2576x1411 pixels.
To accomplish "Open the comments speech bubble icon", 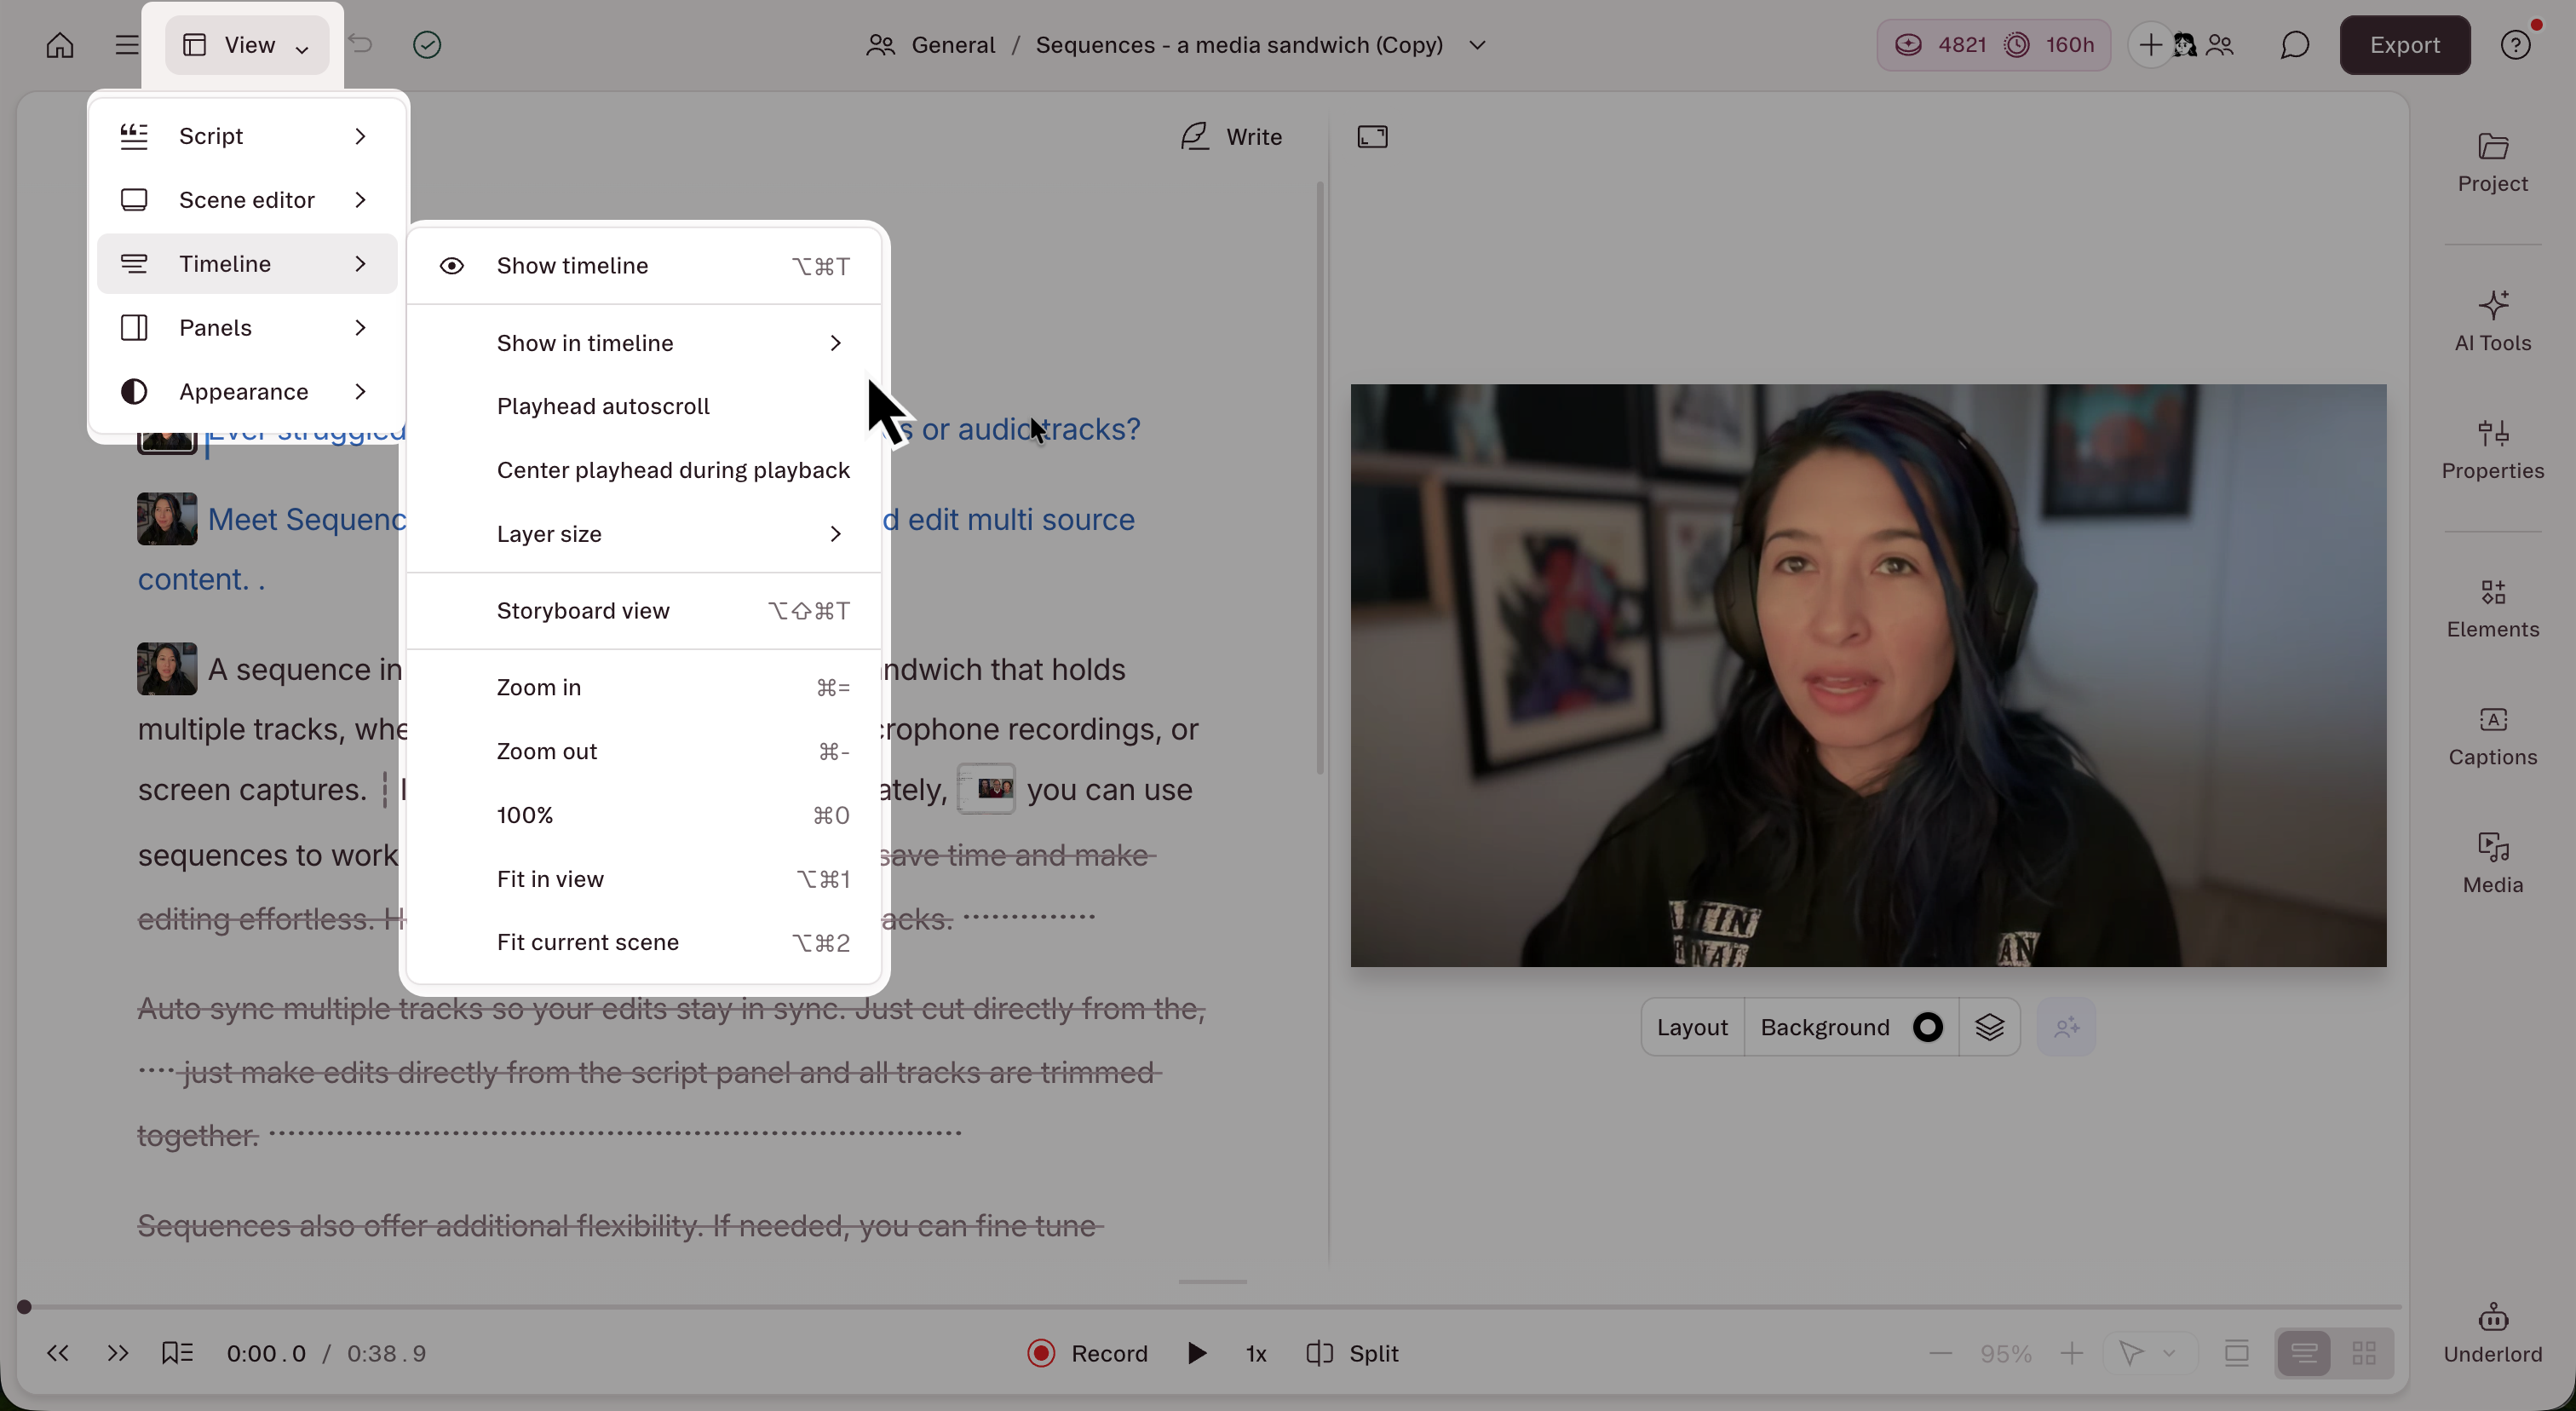I will tap(2294, 45).
